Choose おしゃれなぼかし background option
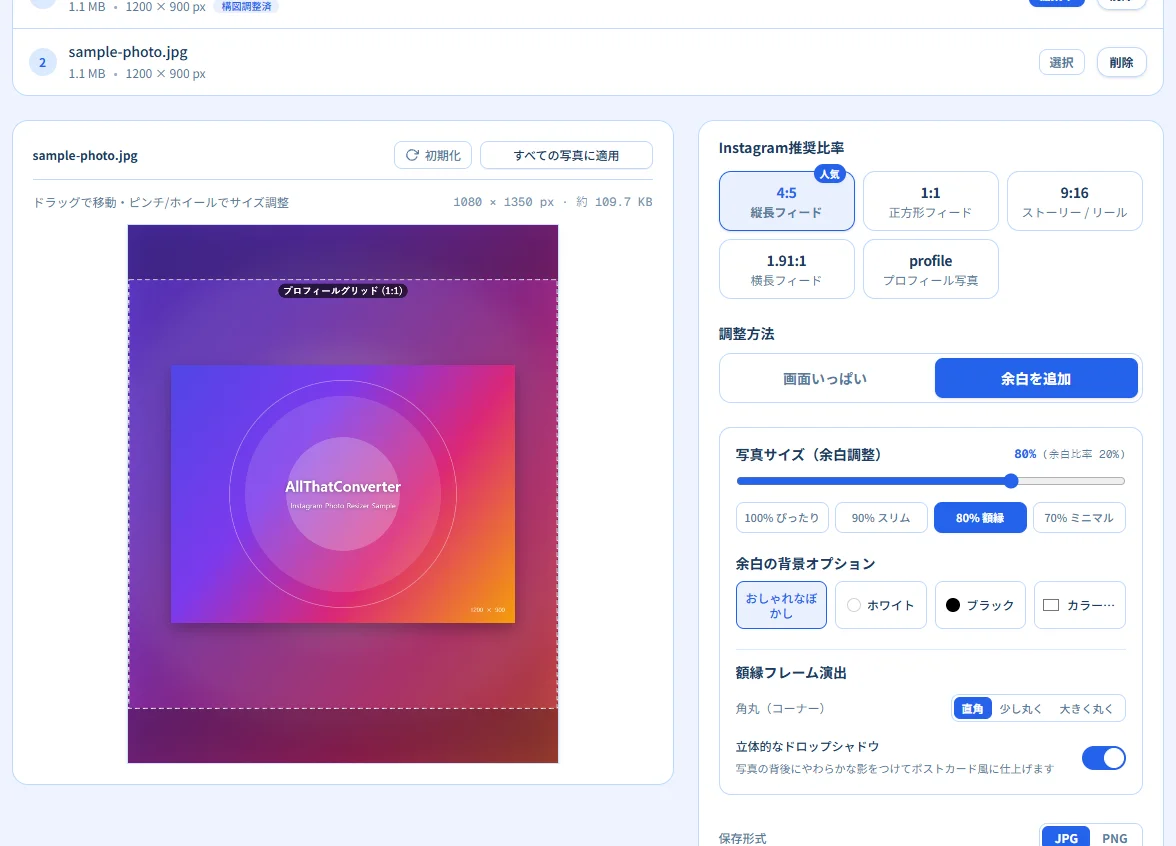This screenshot has width=1176, height=846. pyautogui.click(x=782, y=604)
